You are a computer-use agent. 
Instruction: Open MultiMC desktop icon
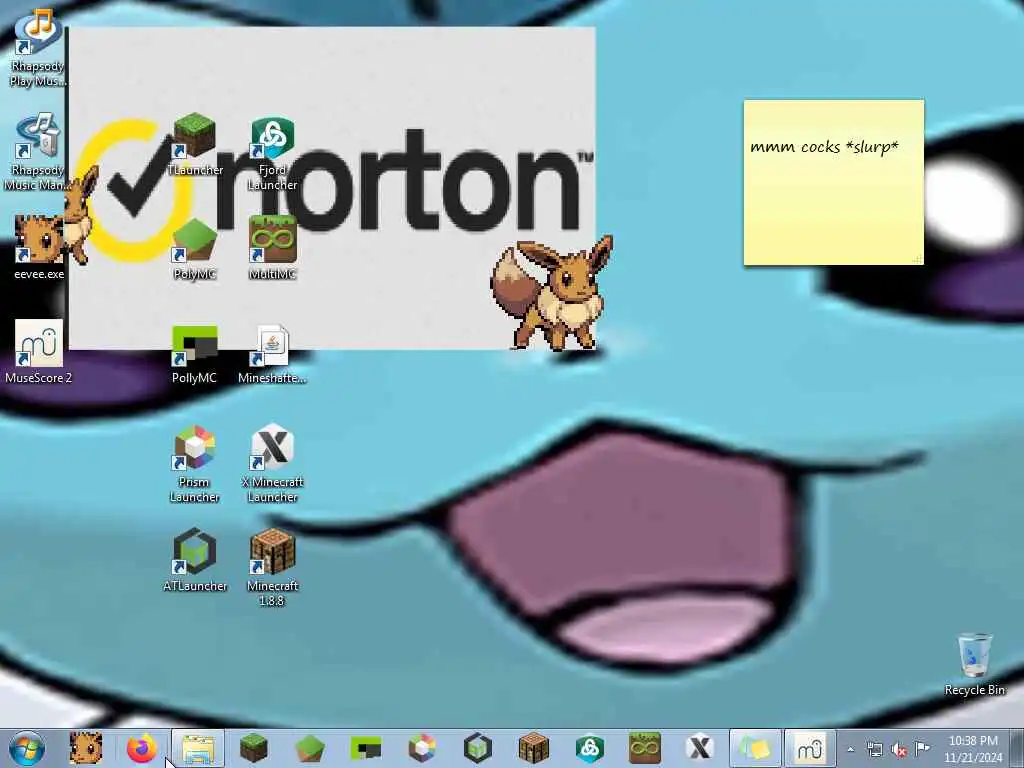click(272, 248)
